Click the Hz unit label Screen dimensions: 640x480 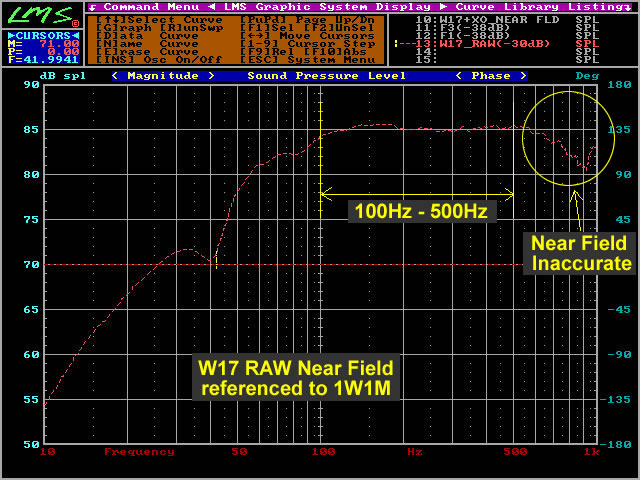pyautogui.click(x=415, y=452)
